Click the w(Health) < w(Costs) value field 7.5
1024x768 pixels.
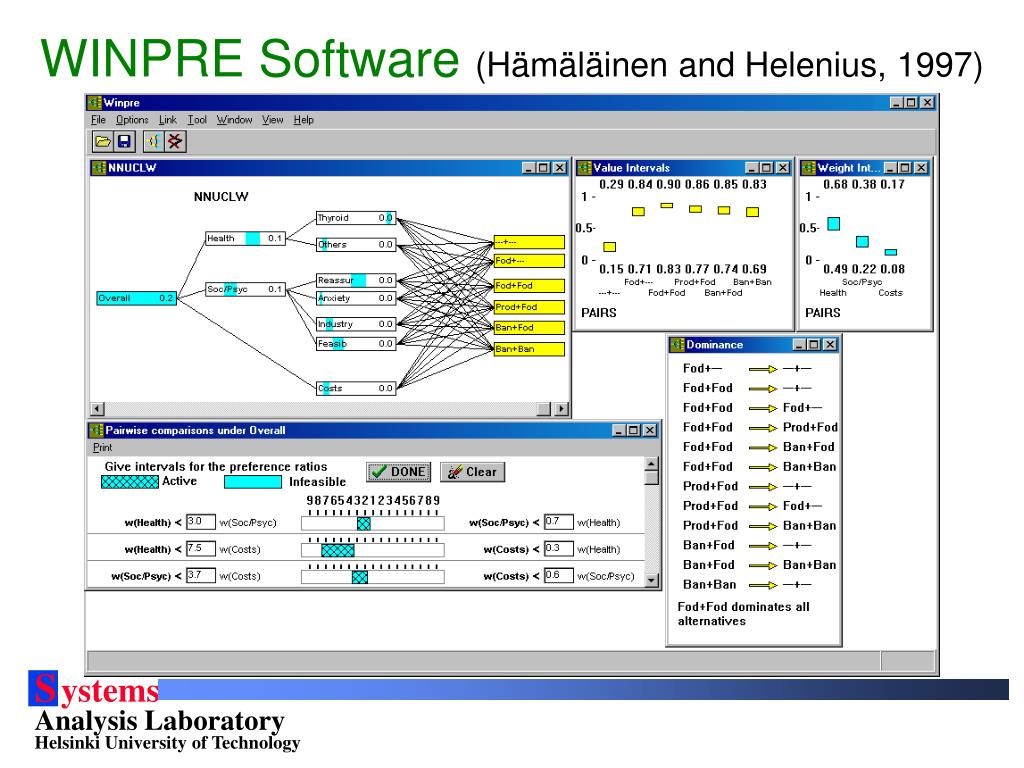200,549
